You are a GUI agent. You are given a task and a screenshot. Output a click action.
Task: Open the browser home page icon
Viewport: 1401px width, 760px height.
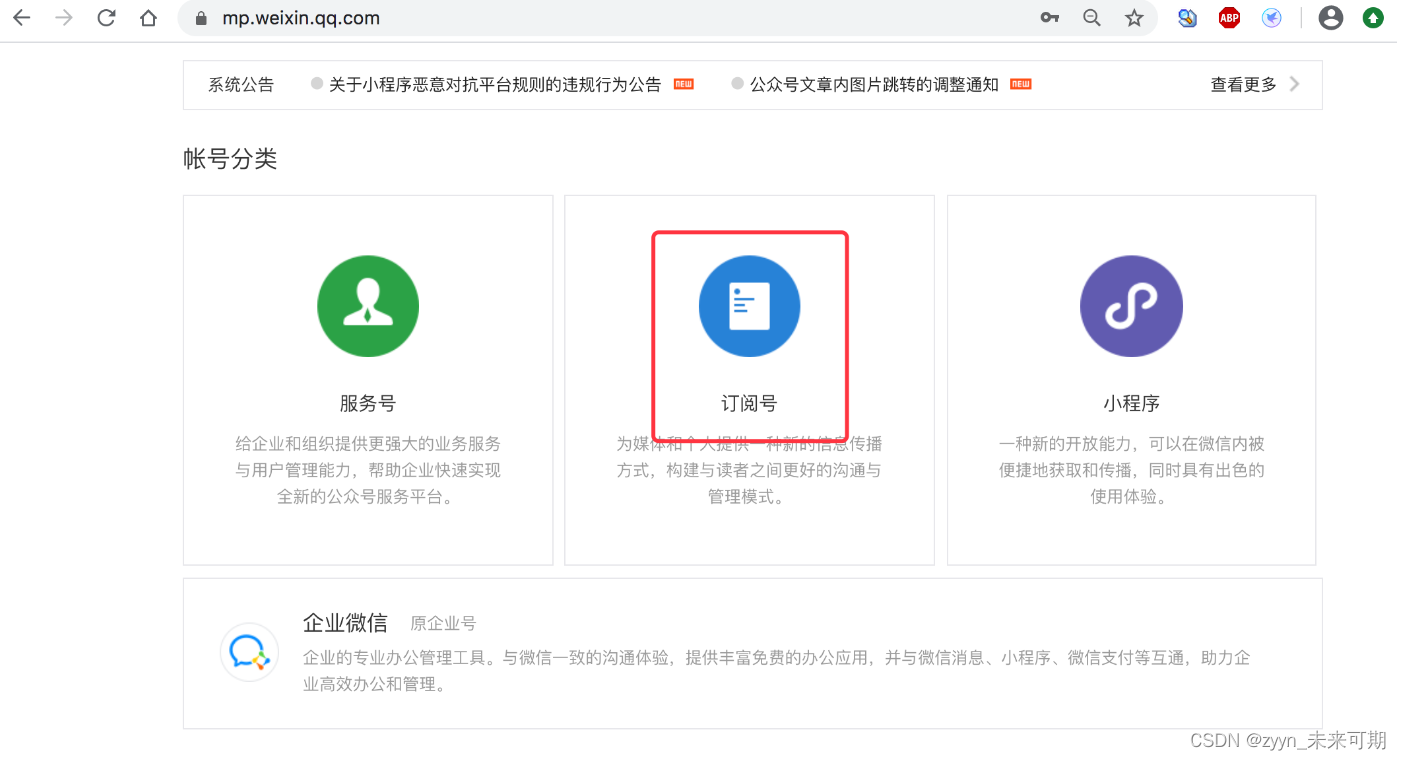[x=148, y=18]
